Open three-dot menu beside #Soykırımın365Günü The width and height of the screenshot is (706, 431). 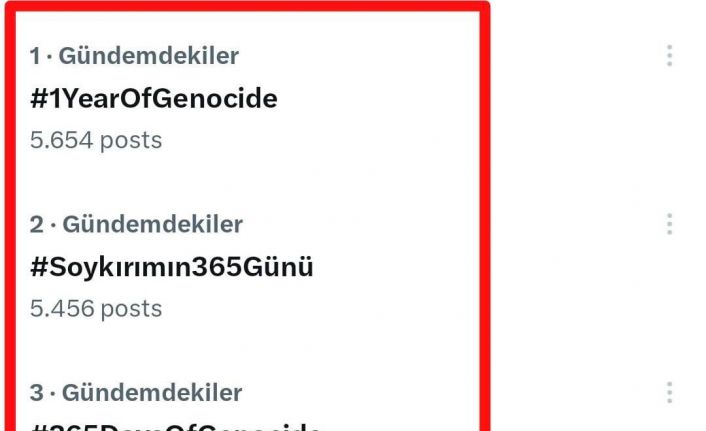670,224
